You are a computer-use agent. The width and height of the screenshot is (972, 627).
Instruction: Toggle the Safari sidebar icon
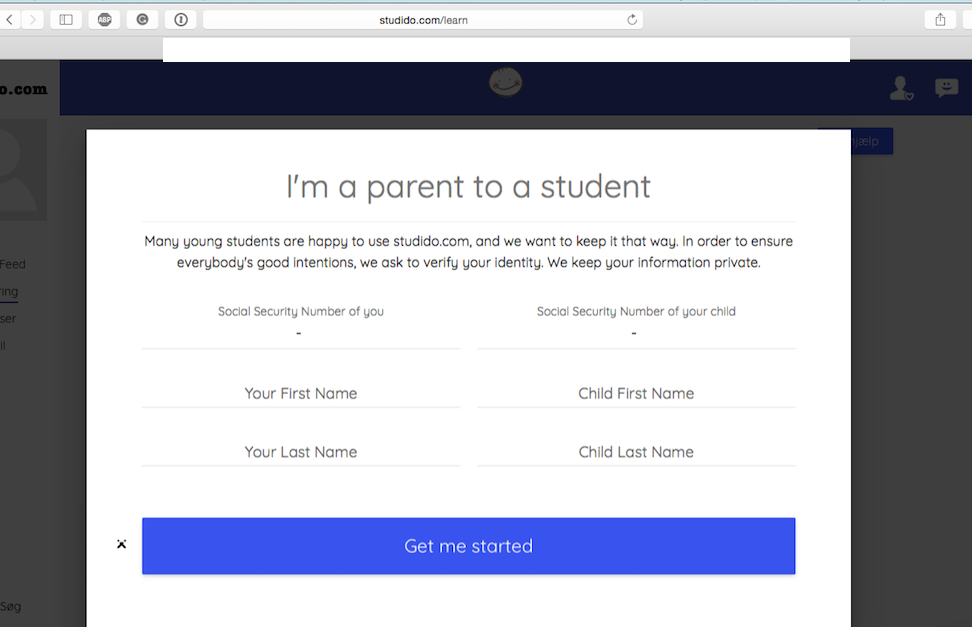[x=66, y=20]
